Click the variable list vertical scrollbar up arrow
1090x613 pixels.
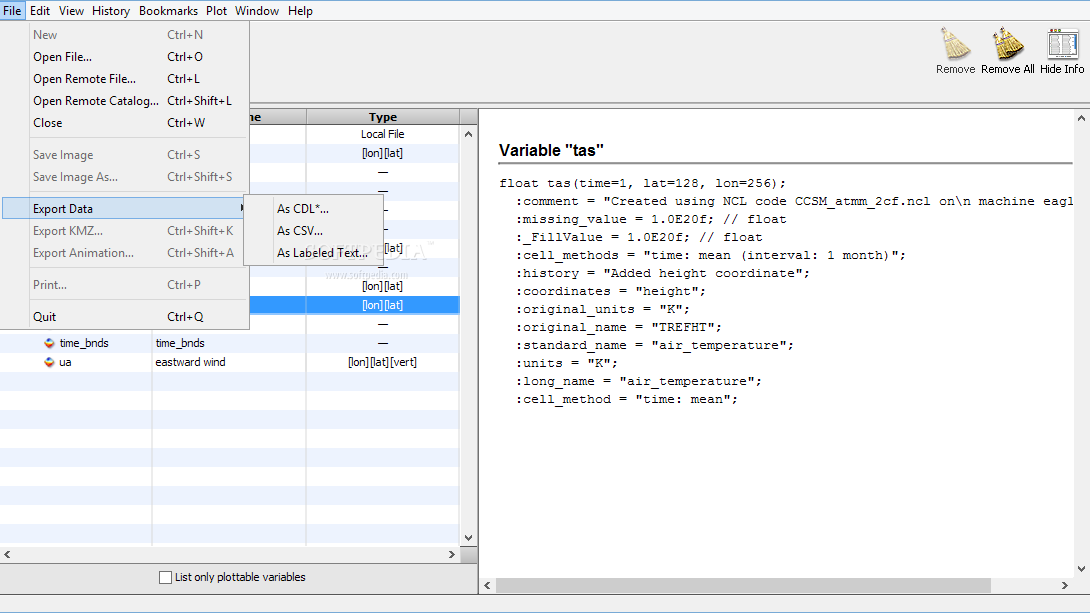pos(469,134)
